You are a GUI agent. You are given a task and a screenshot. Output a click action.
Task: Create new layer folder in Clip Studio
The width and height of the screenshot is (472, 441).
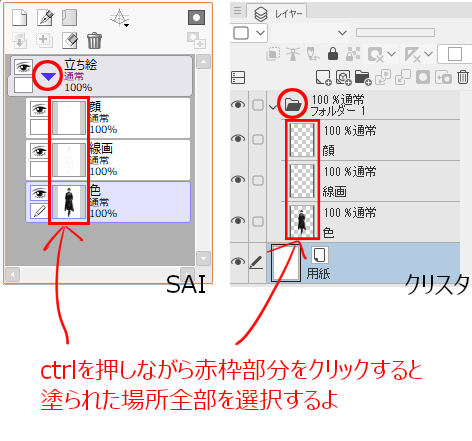click(x=363, y=77)
